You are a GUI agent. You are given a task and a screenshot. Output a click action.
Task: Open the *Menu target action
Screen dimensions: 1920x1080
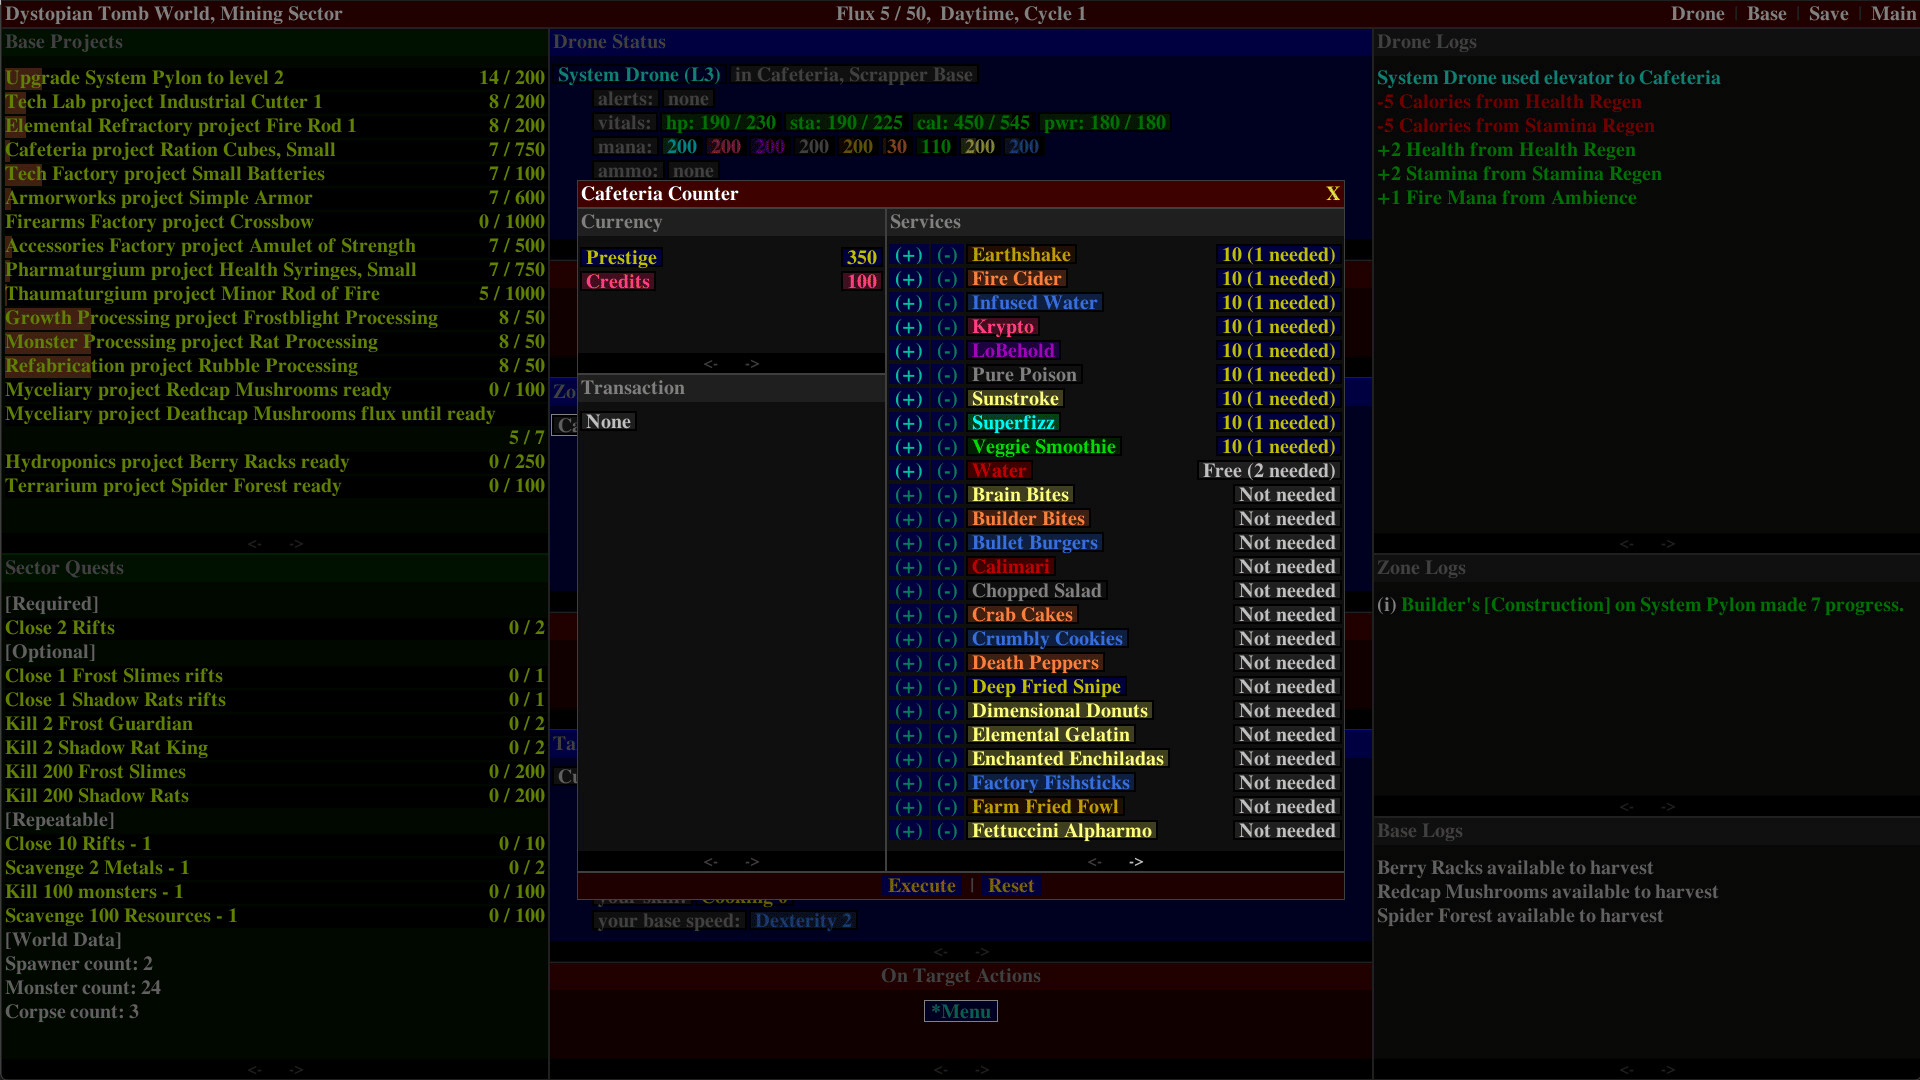click(960, 1011)
